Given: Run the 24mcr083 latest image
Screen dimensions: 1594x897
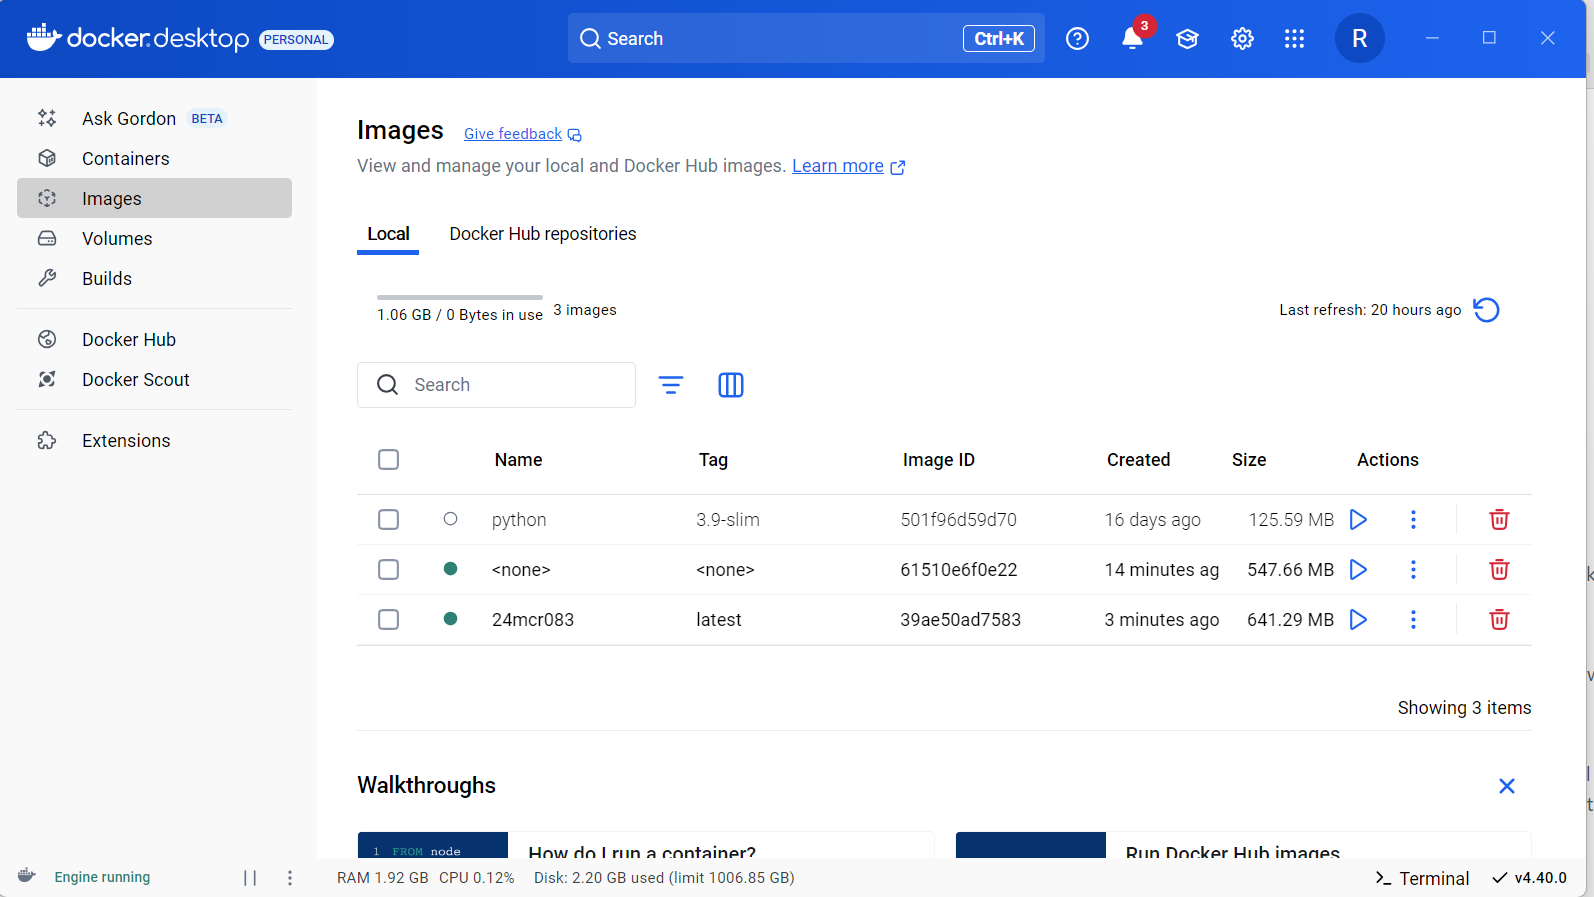Looking at the screenshot, I should 1358,620.
